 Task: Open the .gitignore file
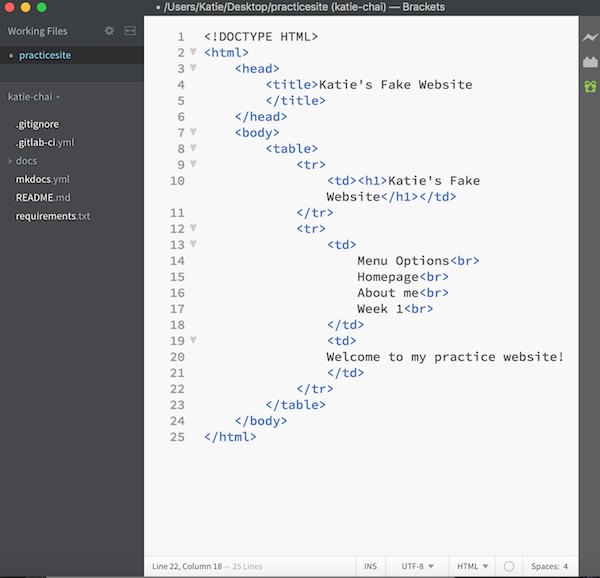tap(37, 124)
